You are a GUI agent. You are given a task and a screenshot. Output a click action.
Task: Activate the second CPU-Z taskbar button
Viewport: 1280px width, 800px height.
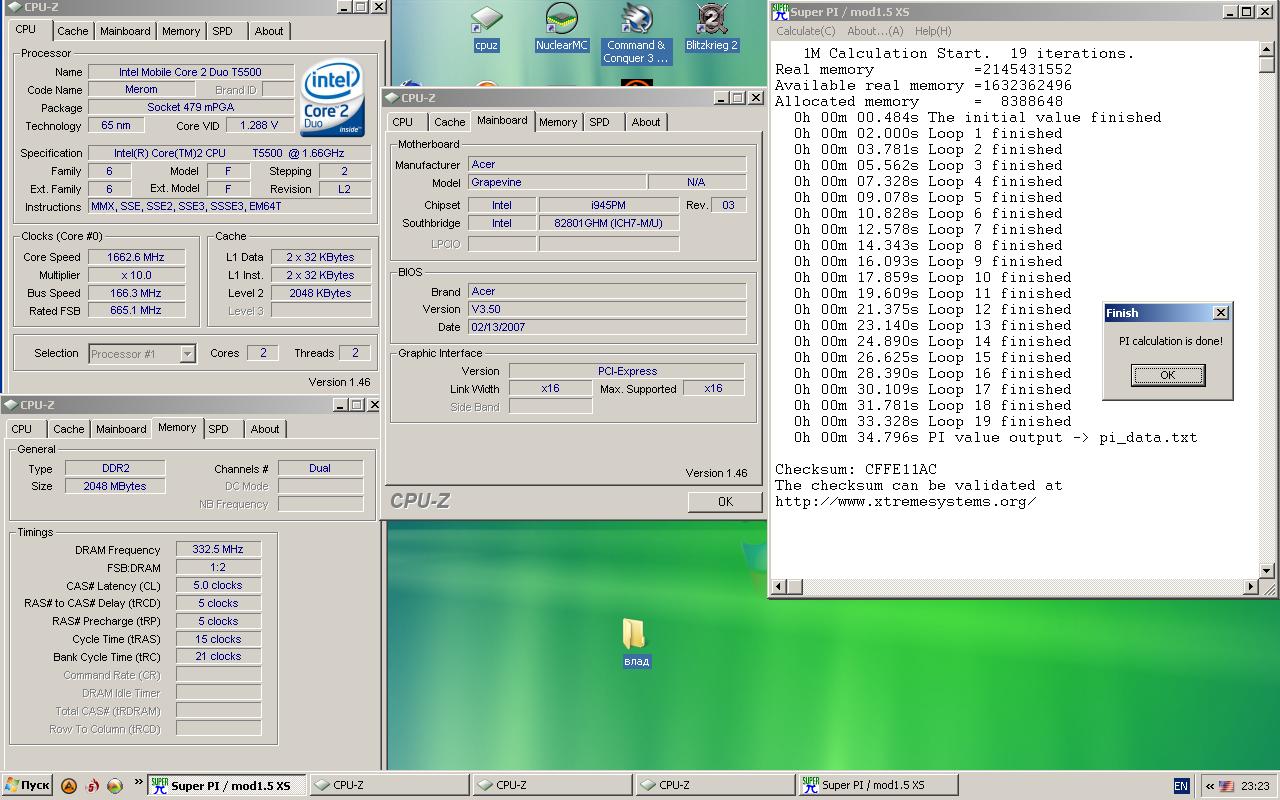pyautogui.click(x=550, y=785)
